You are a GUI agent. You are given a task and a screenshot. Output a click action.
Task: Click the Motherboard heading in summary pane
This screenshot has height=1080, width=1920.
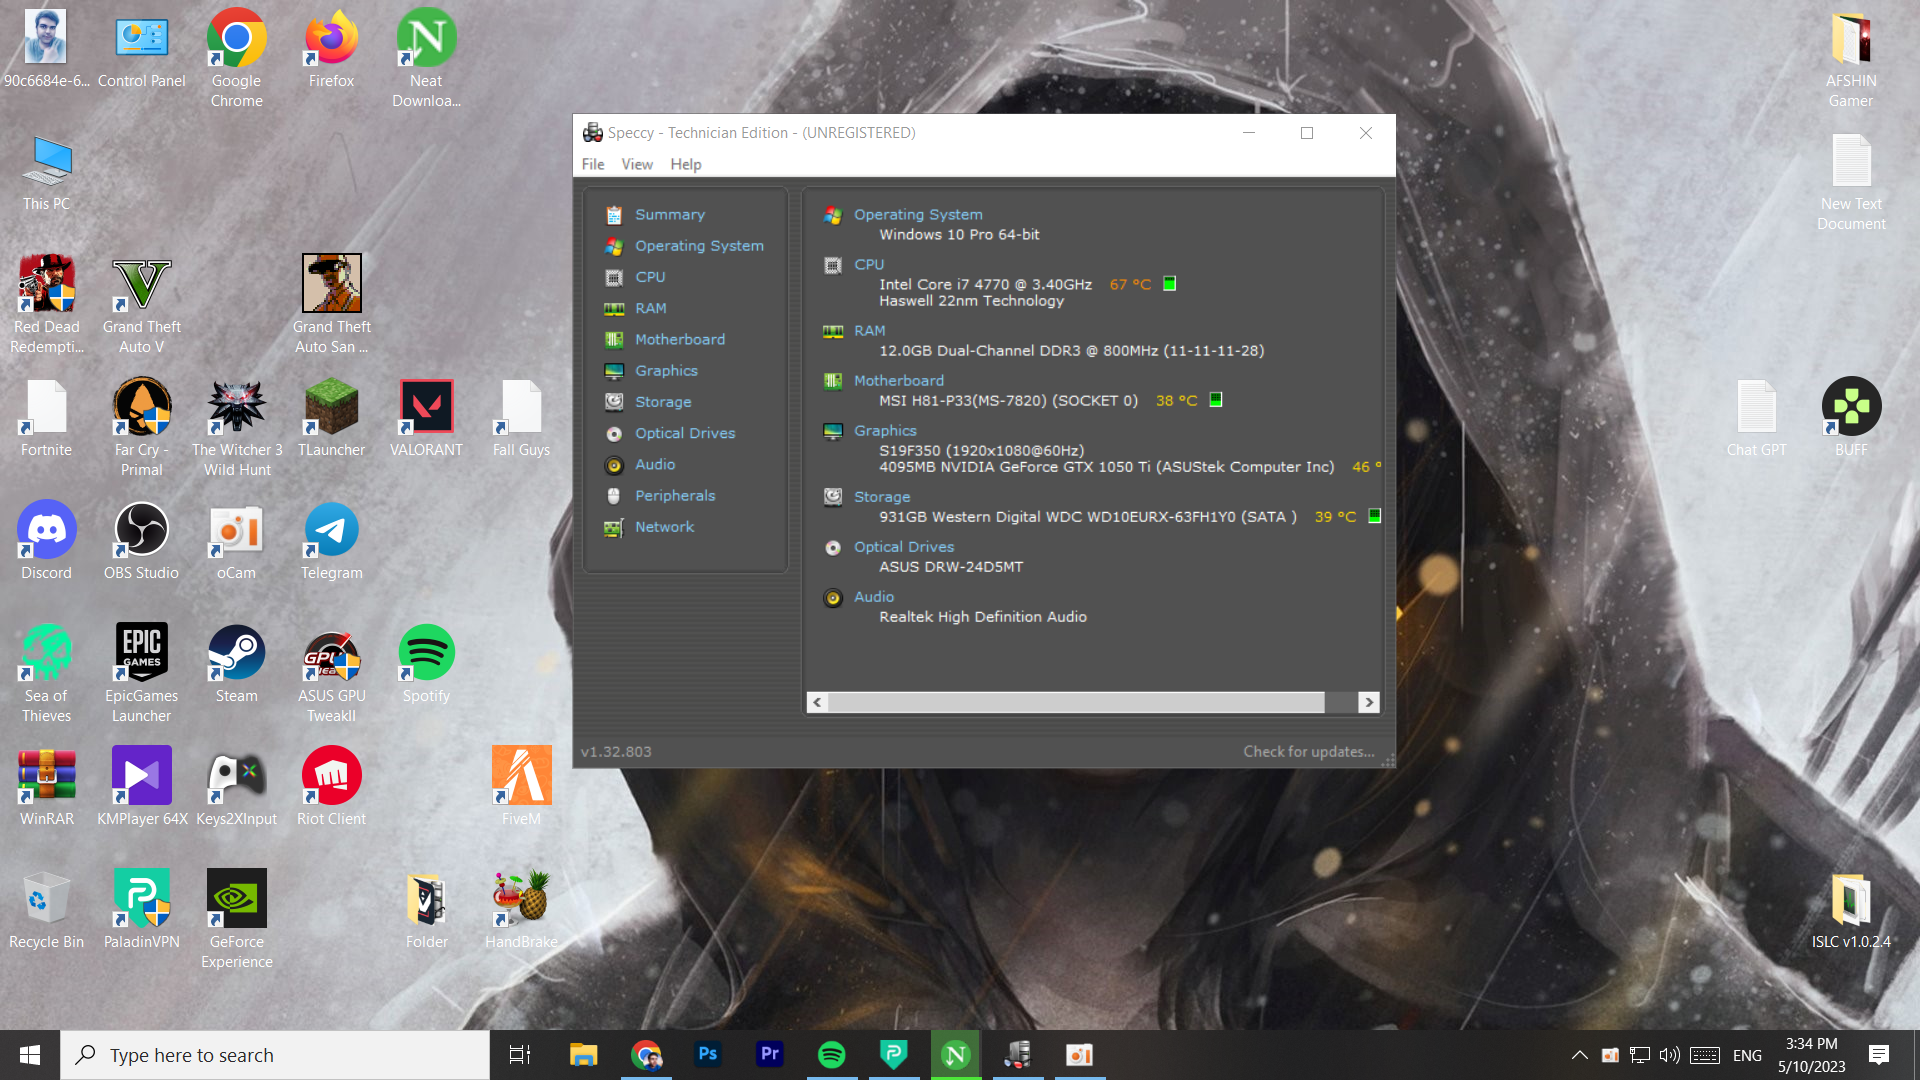pos(899,380)
